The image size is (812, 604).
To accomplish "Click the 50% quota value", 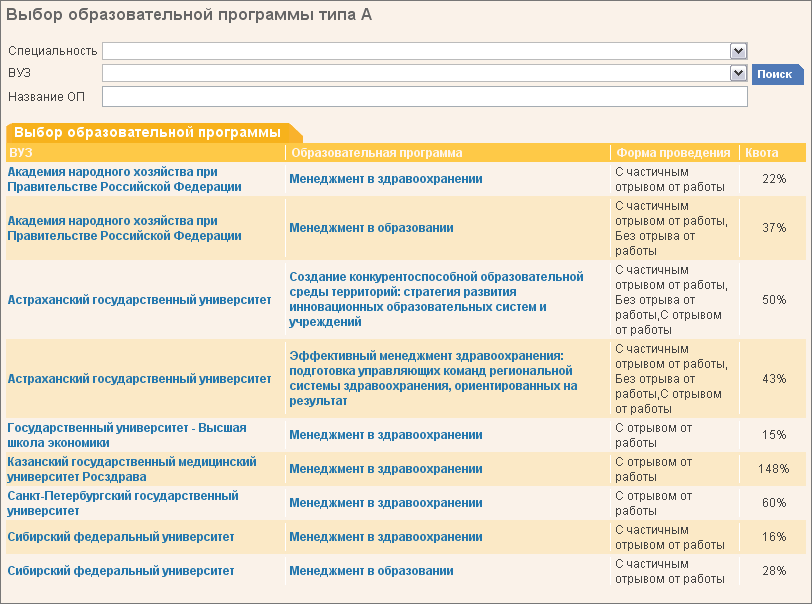I will 774,300.
